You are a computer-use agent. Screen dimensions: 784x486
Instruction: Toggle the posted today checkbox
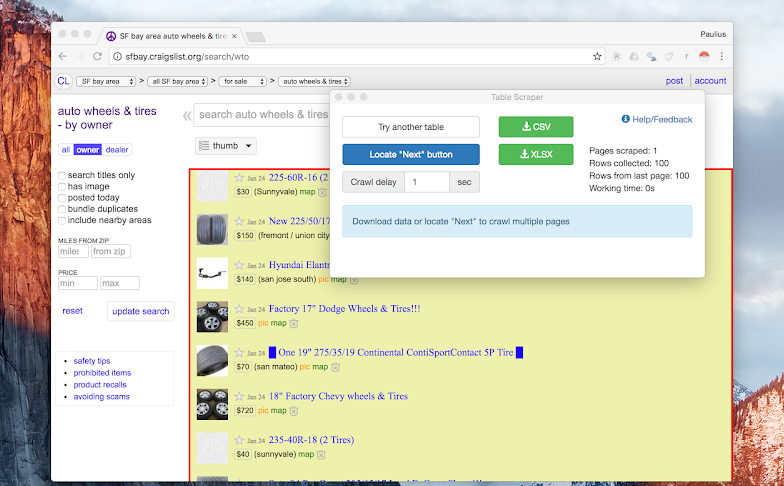[63, 198]
